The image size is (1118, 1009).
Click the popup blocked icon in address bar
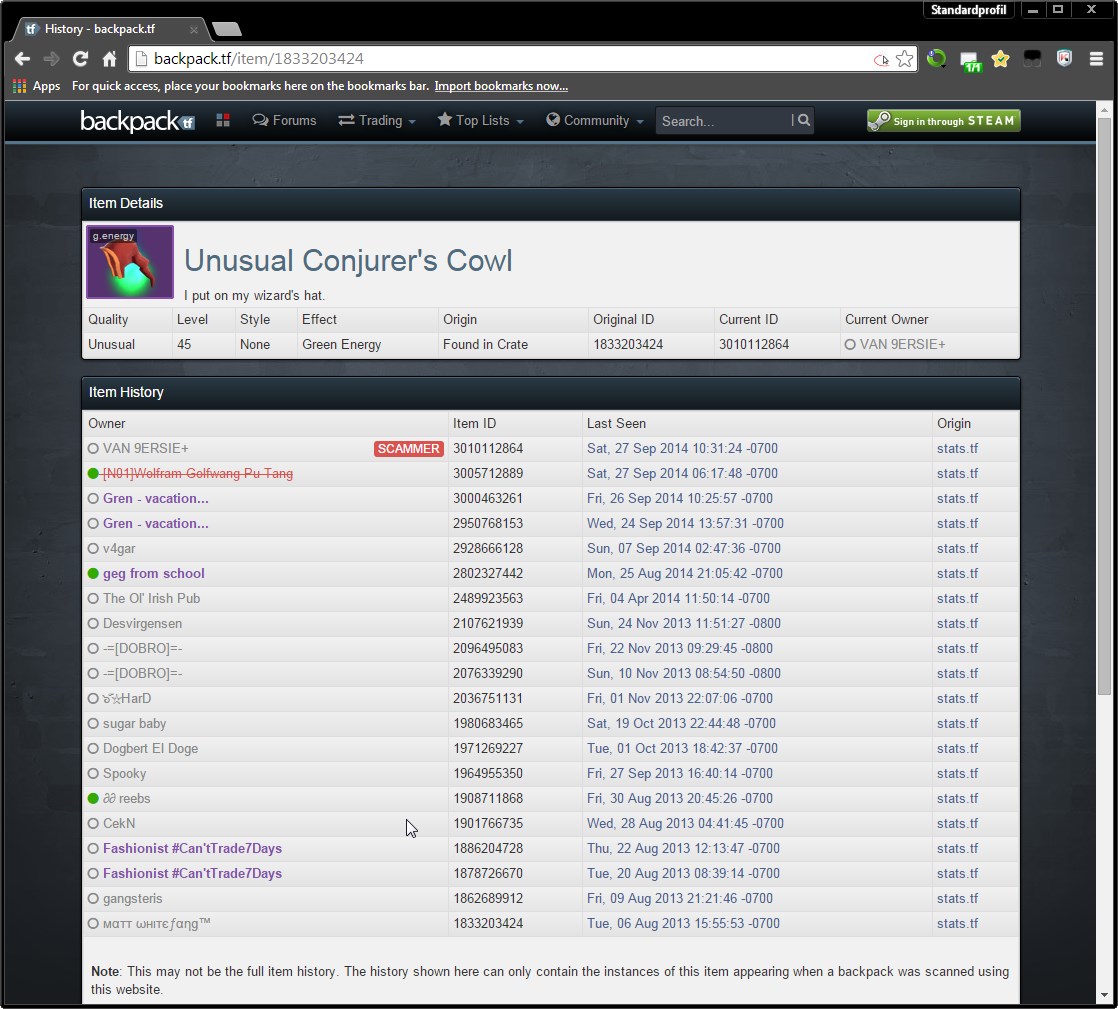pyautogui.click(x=881, y=60)
